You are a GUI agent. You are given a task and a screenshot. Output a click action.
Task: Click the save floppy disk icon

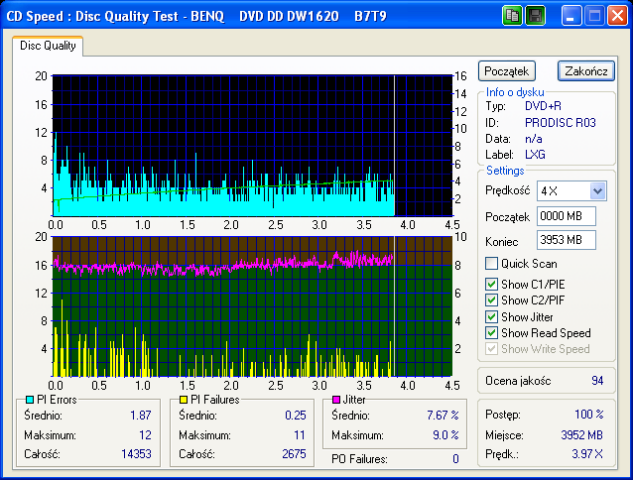pyautogui.click(x=536, y=16)
